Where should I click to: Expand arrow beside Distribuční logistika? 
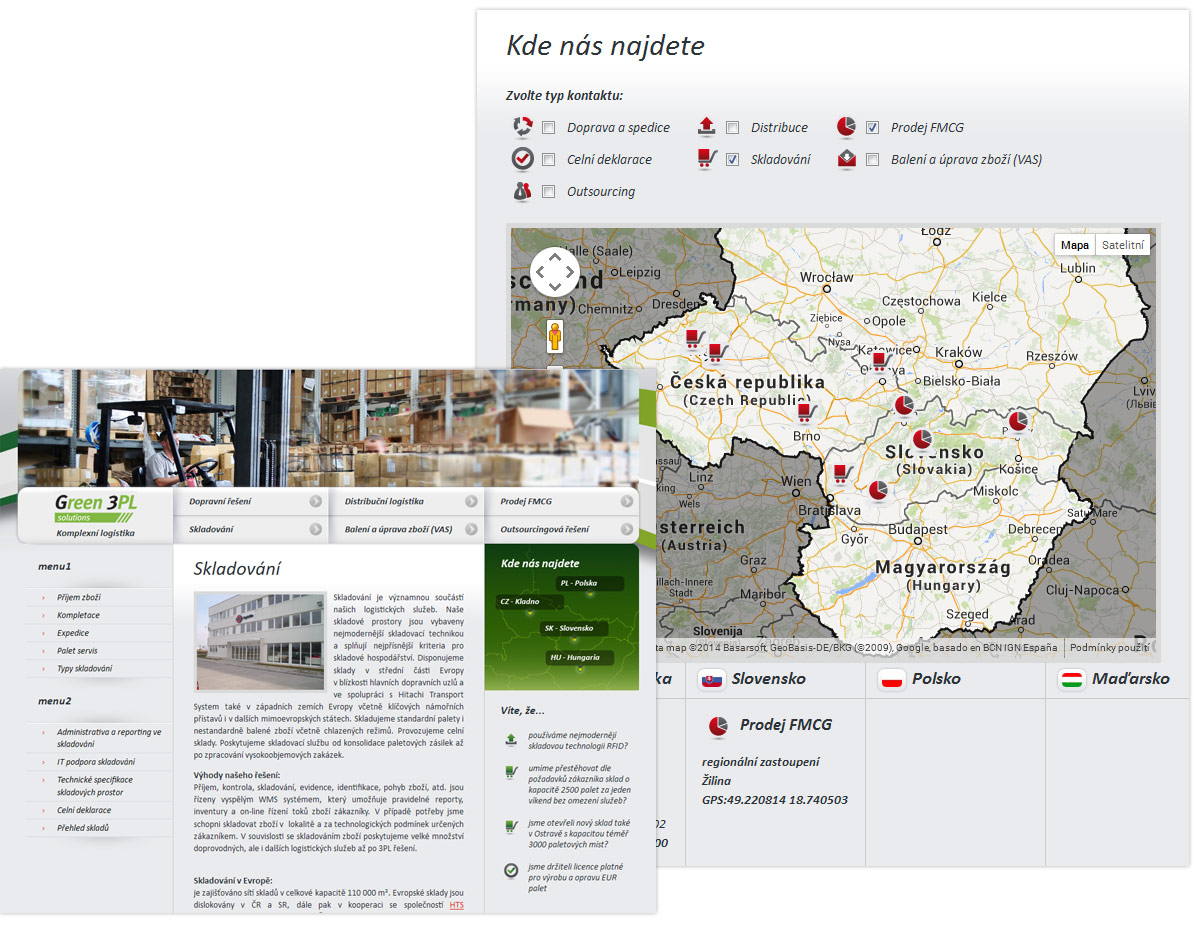point(471,501)
